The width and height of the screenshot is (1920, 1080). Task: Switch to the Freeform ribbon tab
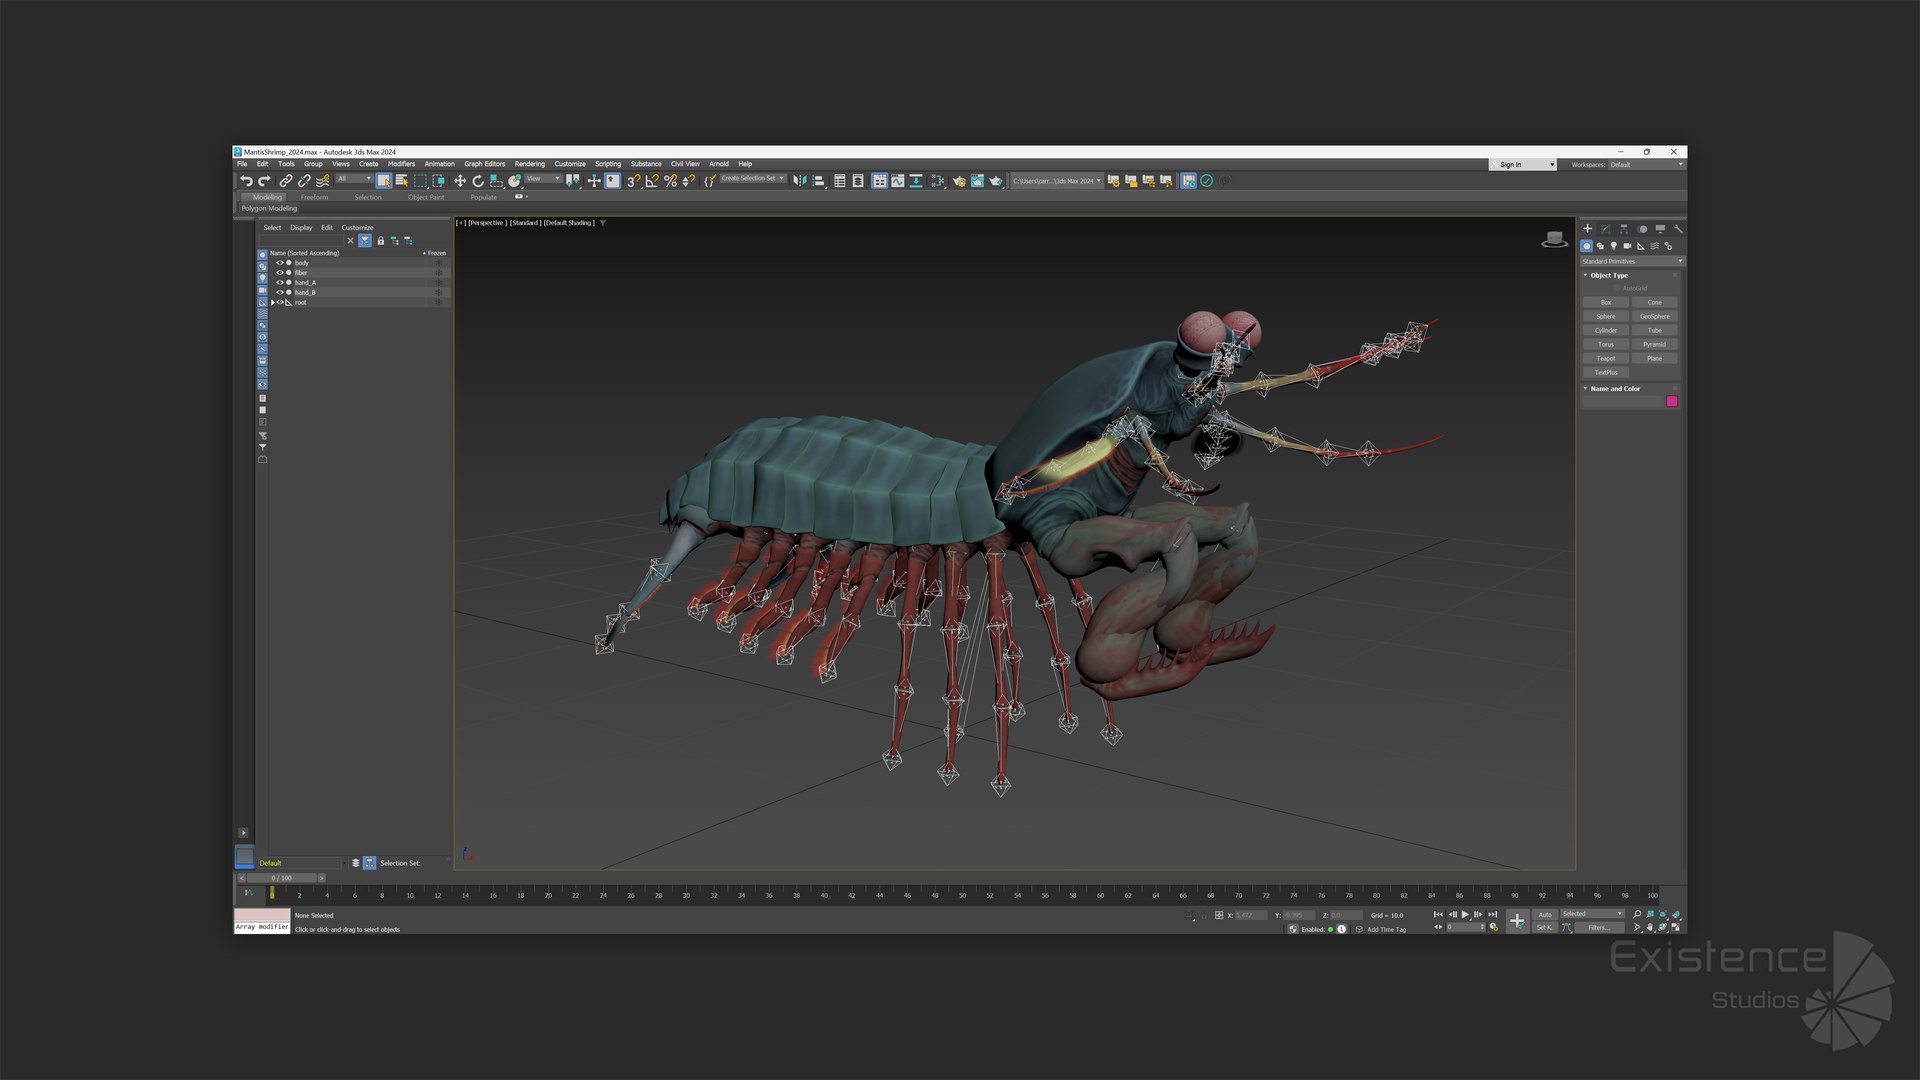pyautogui.click(x=314, y=197)
